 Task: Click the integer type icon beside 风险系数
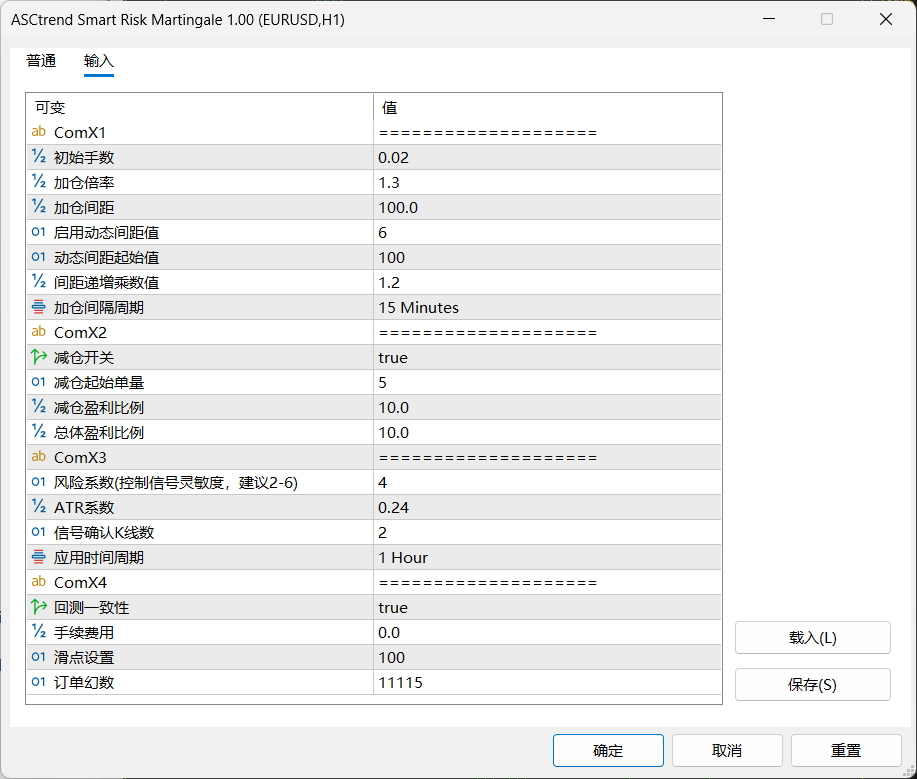pos(39,482)
